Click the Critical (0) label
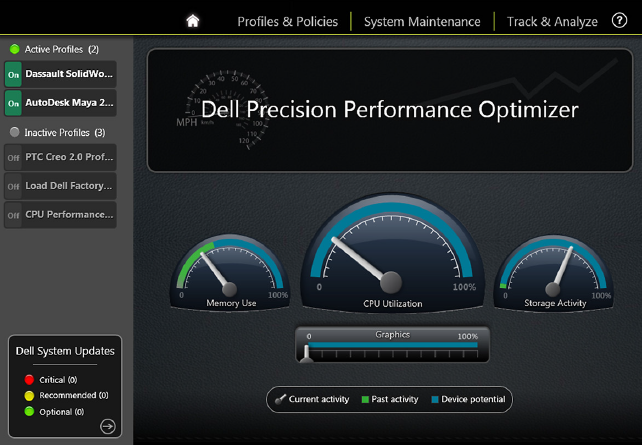Screen dimensions: 642x445 (x=58, y=380)
